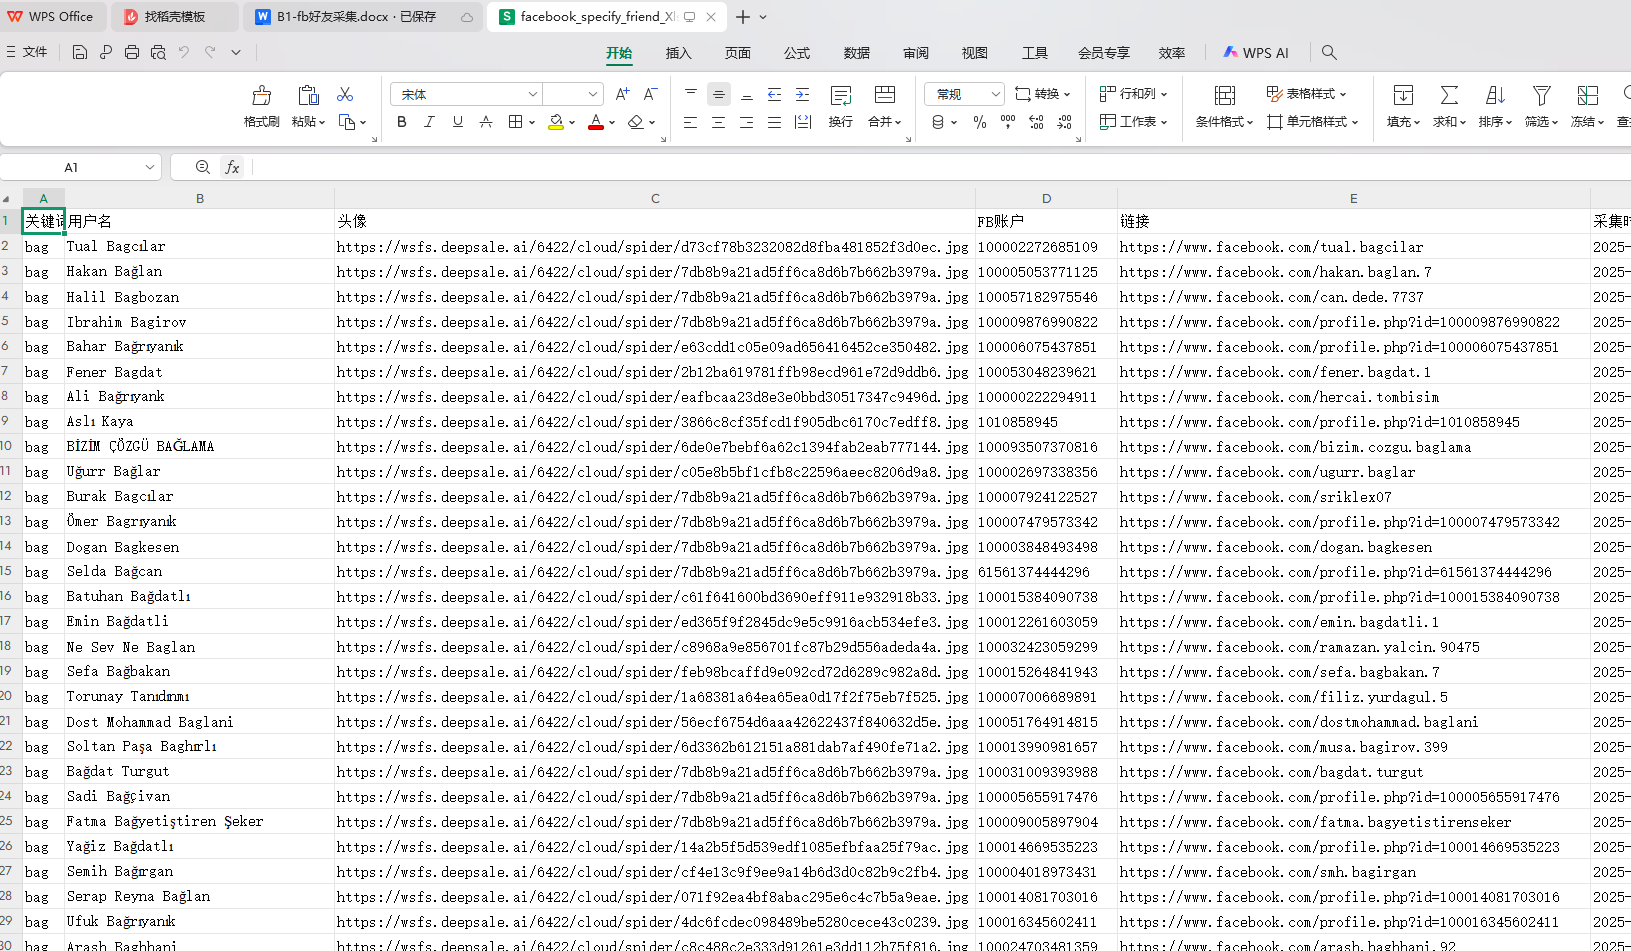Select the cell containing Hakan Bağlan
The height and width of the screenshot is (951, 1631).
(x=114, y=272)
